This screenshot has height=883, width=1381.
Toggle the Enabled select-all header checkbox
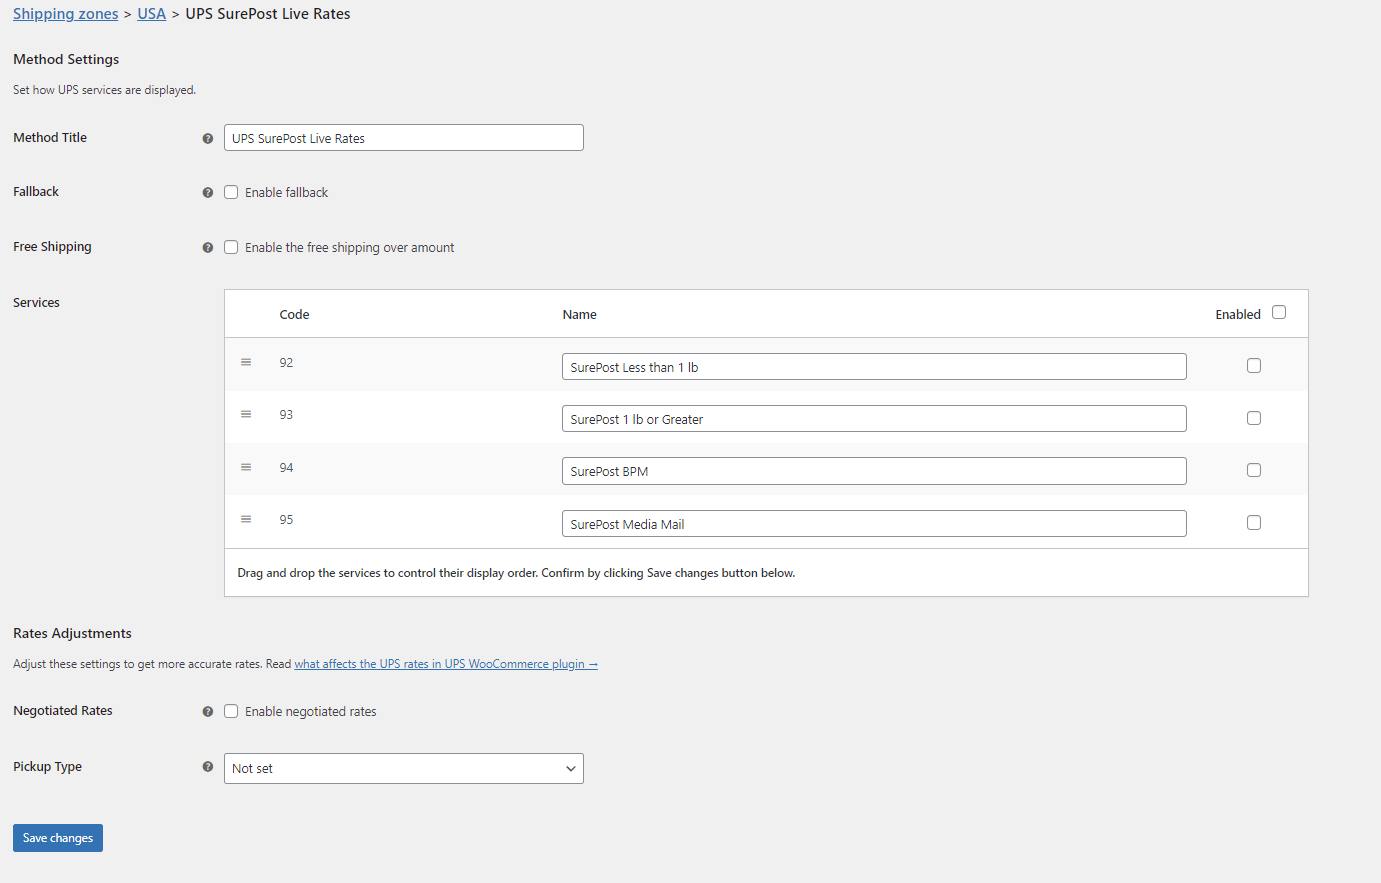click(x=1278, y=313)
